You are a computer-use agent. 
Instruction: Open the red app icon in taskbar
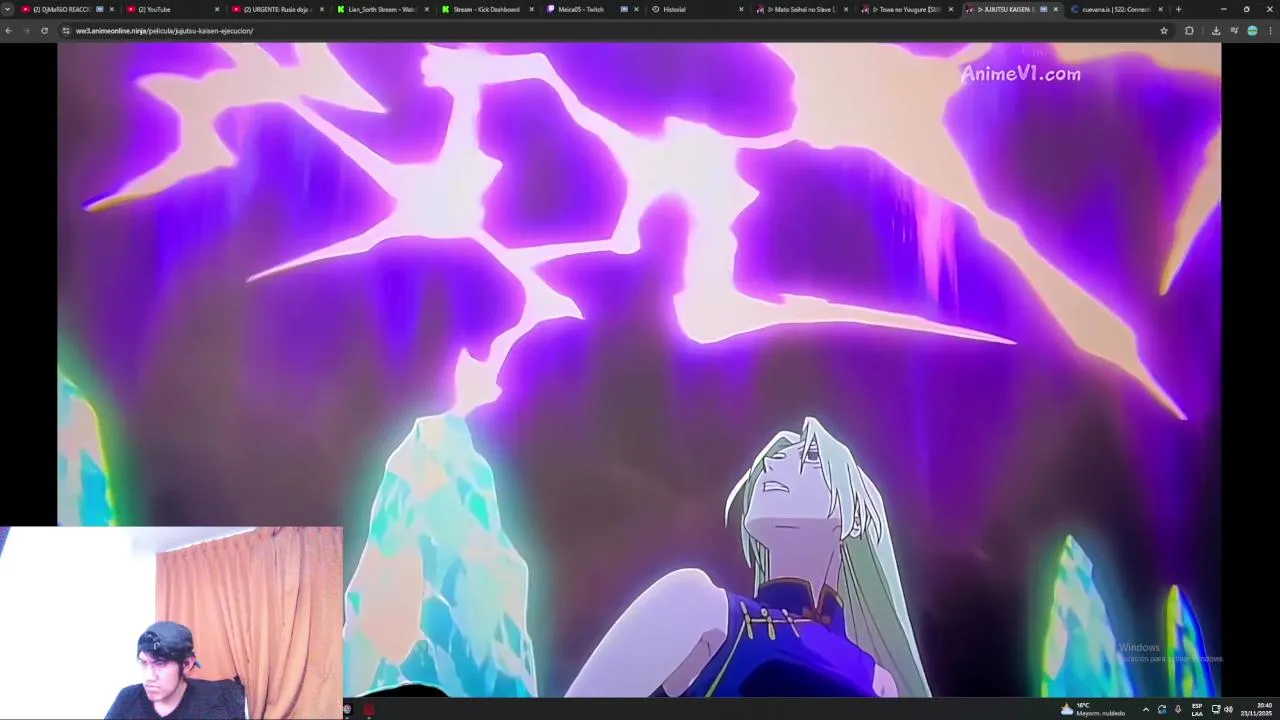point(369,709)
